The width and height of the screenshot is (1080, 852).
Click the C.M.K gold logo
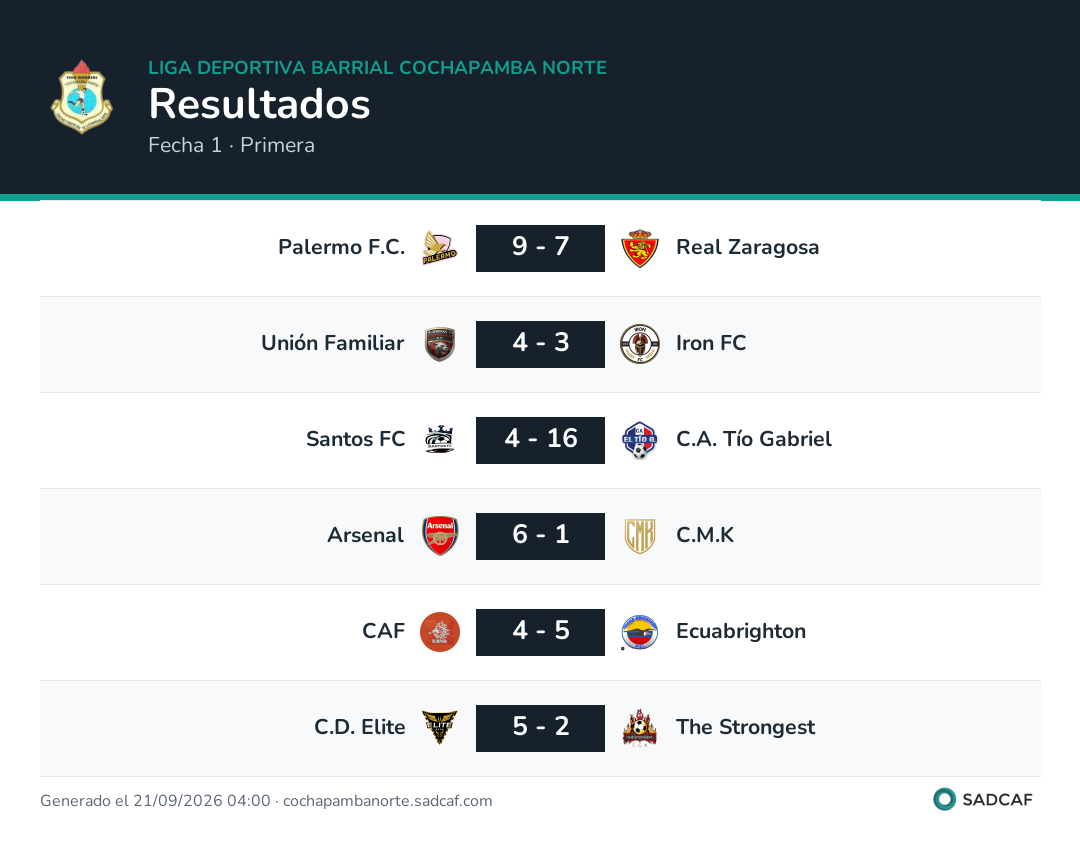click(x=640, y=535)
